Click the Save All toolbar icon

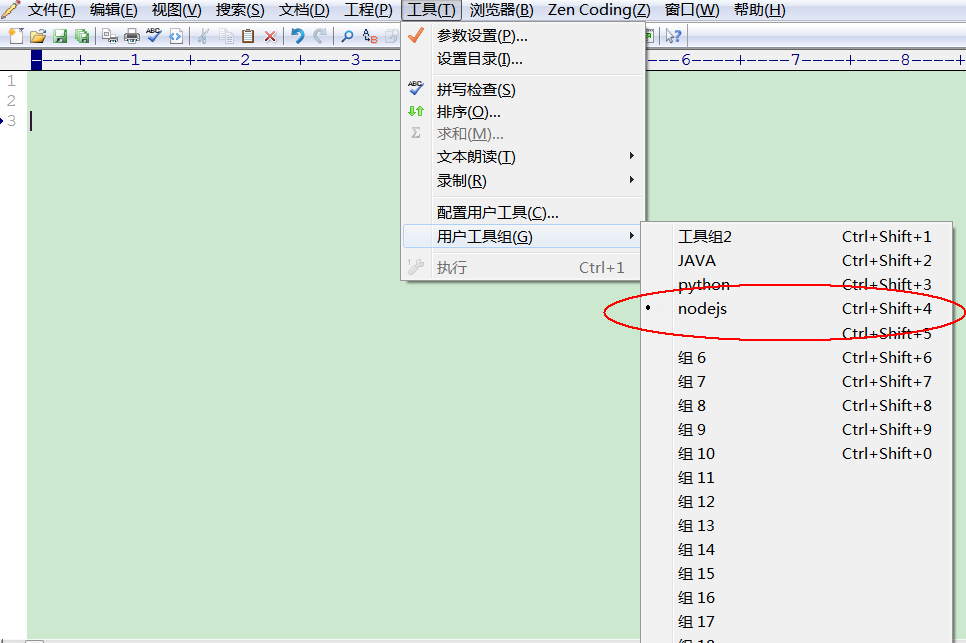coord(84,35)
